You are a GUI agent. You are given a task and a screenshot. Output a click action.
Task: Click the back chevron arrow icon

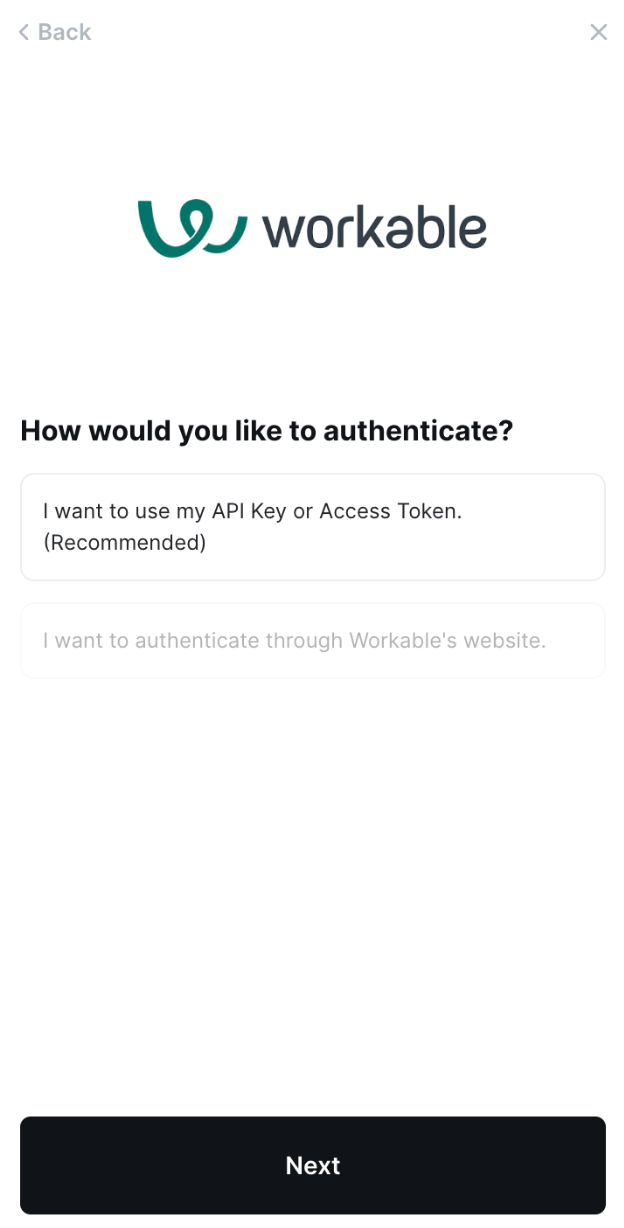pos(24,32)
